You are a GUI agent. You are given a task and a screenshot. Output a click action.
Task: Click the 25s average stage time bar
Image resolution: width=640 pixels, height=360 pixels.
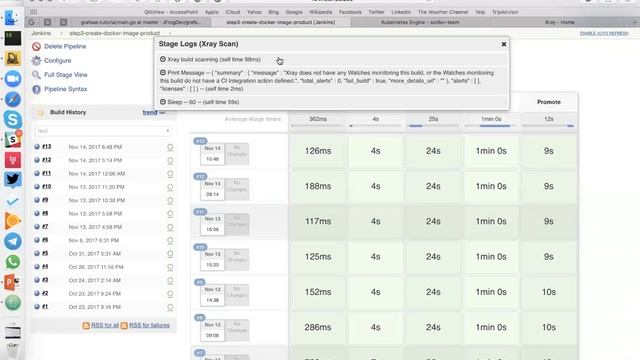click(433, 126)
